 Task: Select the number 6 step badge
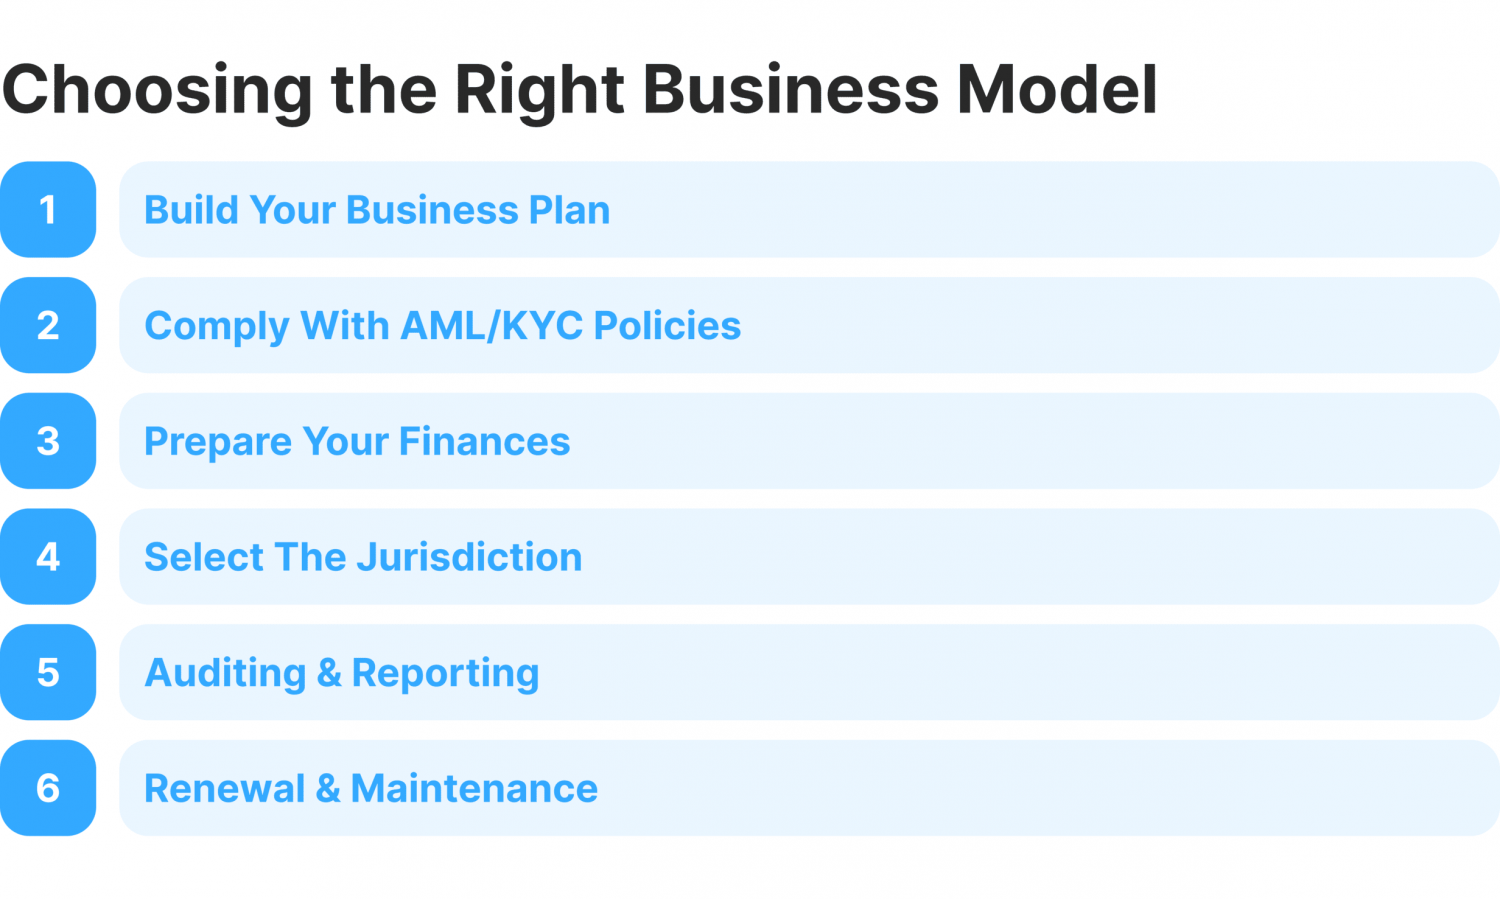48,788
